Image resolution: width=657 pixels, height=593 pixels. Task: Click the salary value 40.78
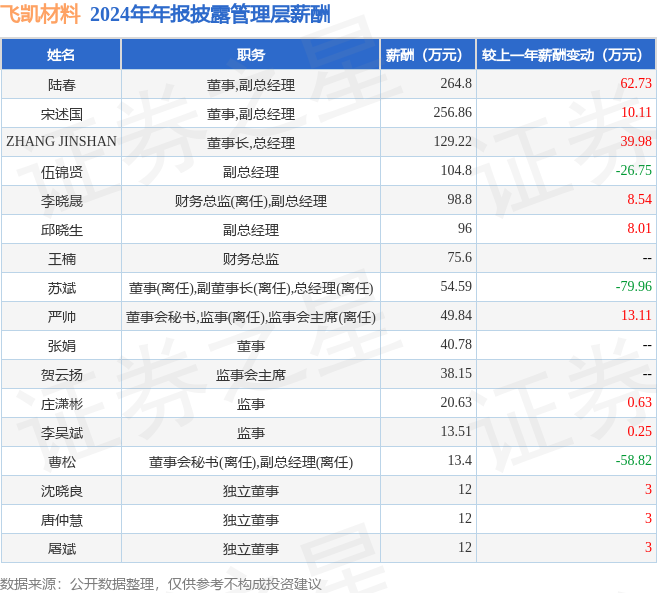(x=456, y=344)
